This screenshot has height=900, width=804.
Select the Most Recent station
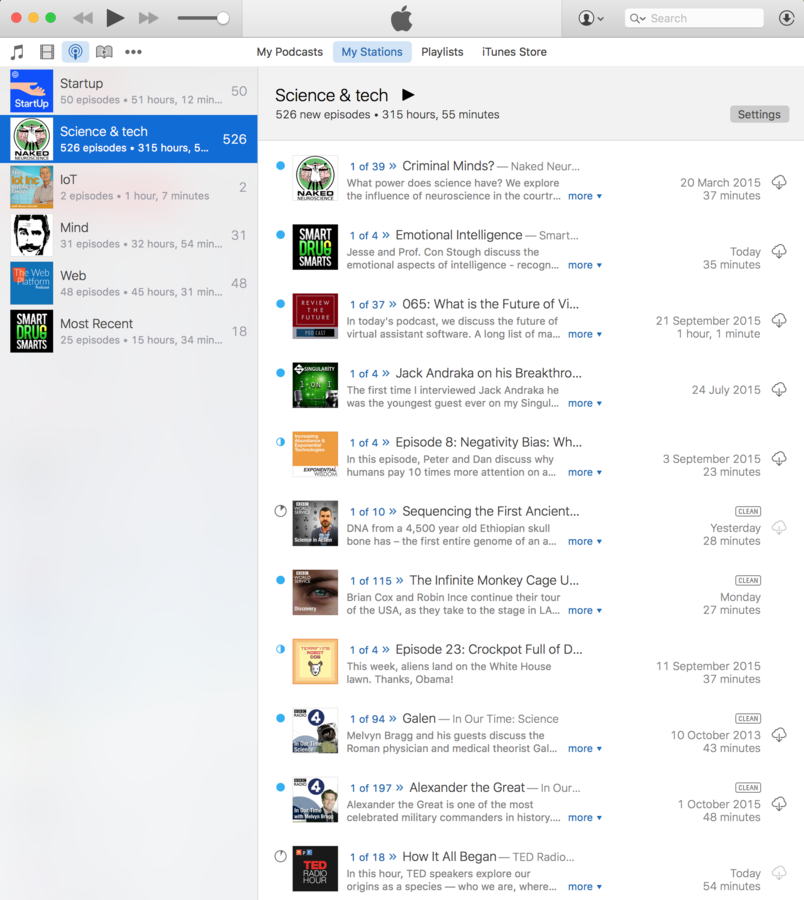129,331
